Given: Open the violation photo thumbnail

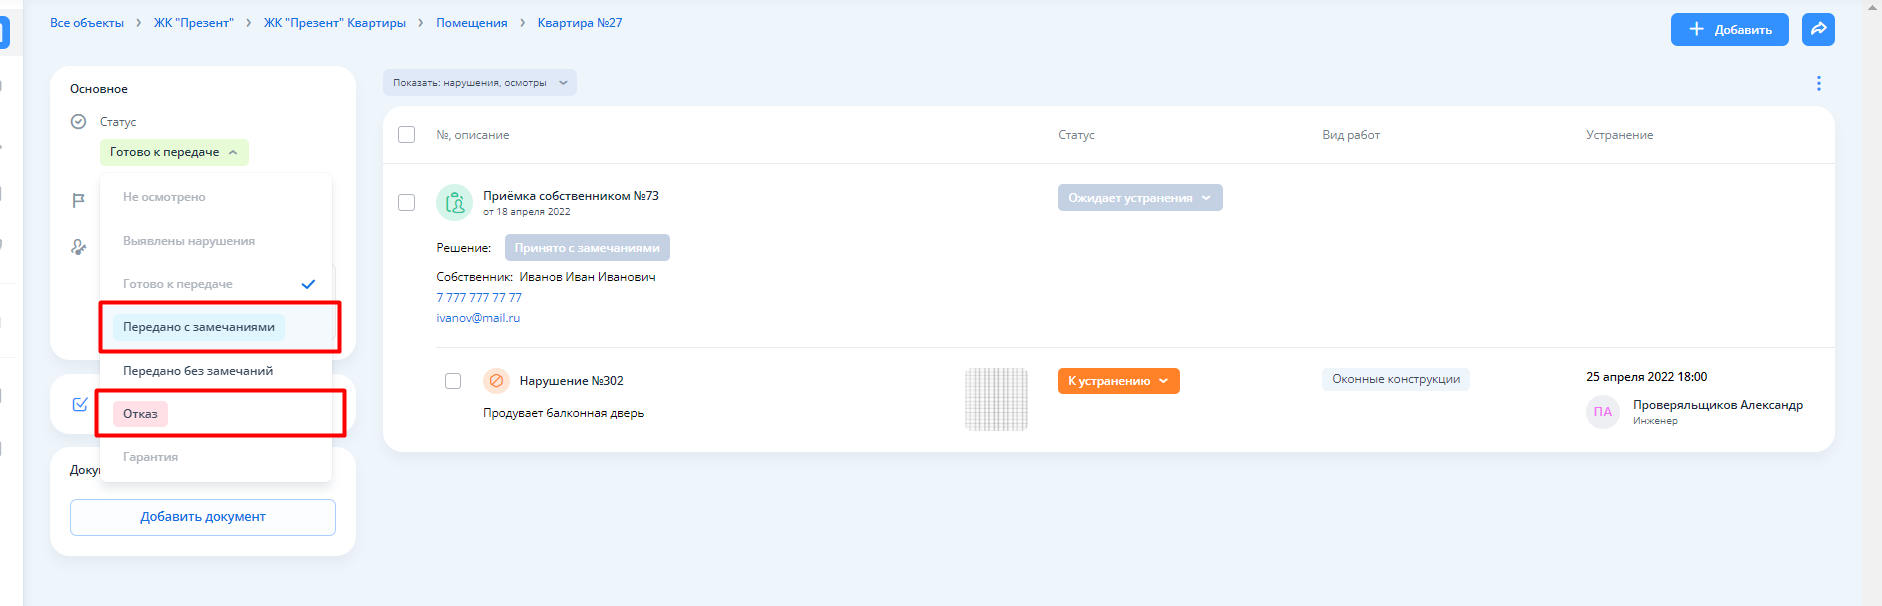Looking at the screenshot, I should coord(995,399).
